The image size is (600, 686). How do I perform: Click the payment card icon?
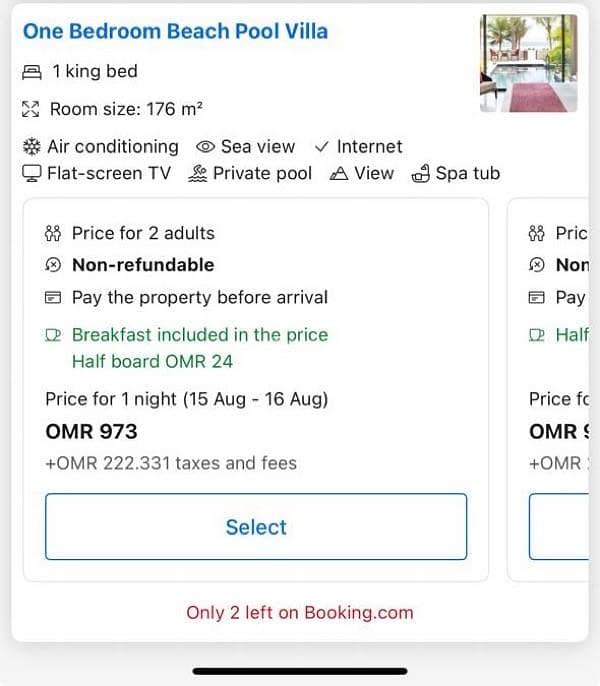click(53, 298)
